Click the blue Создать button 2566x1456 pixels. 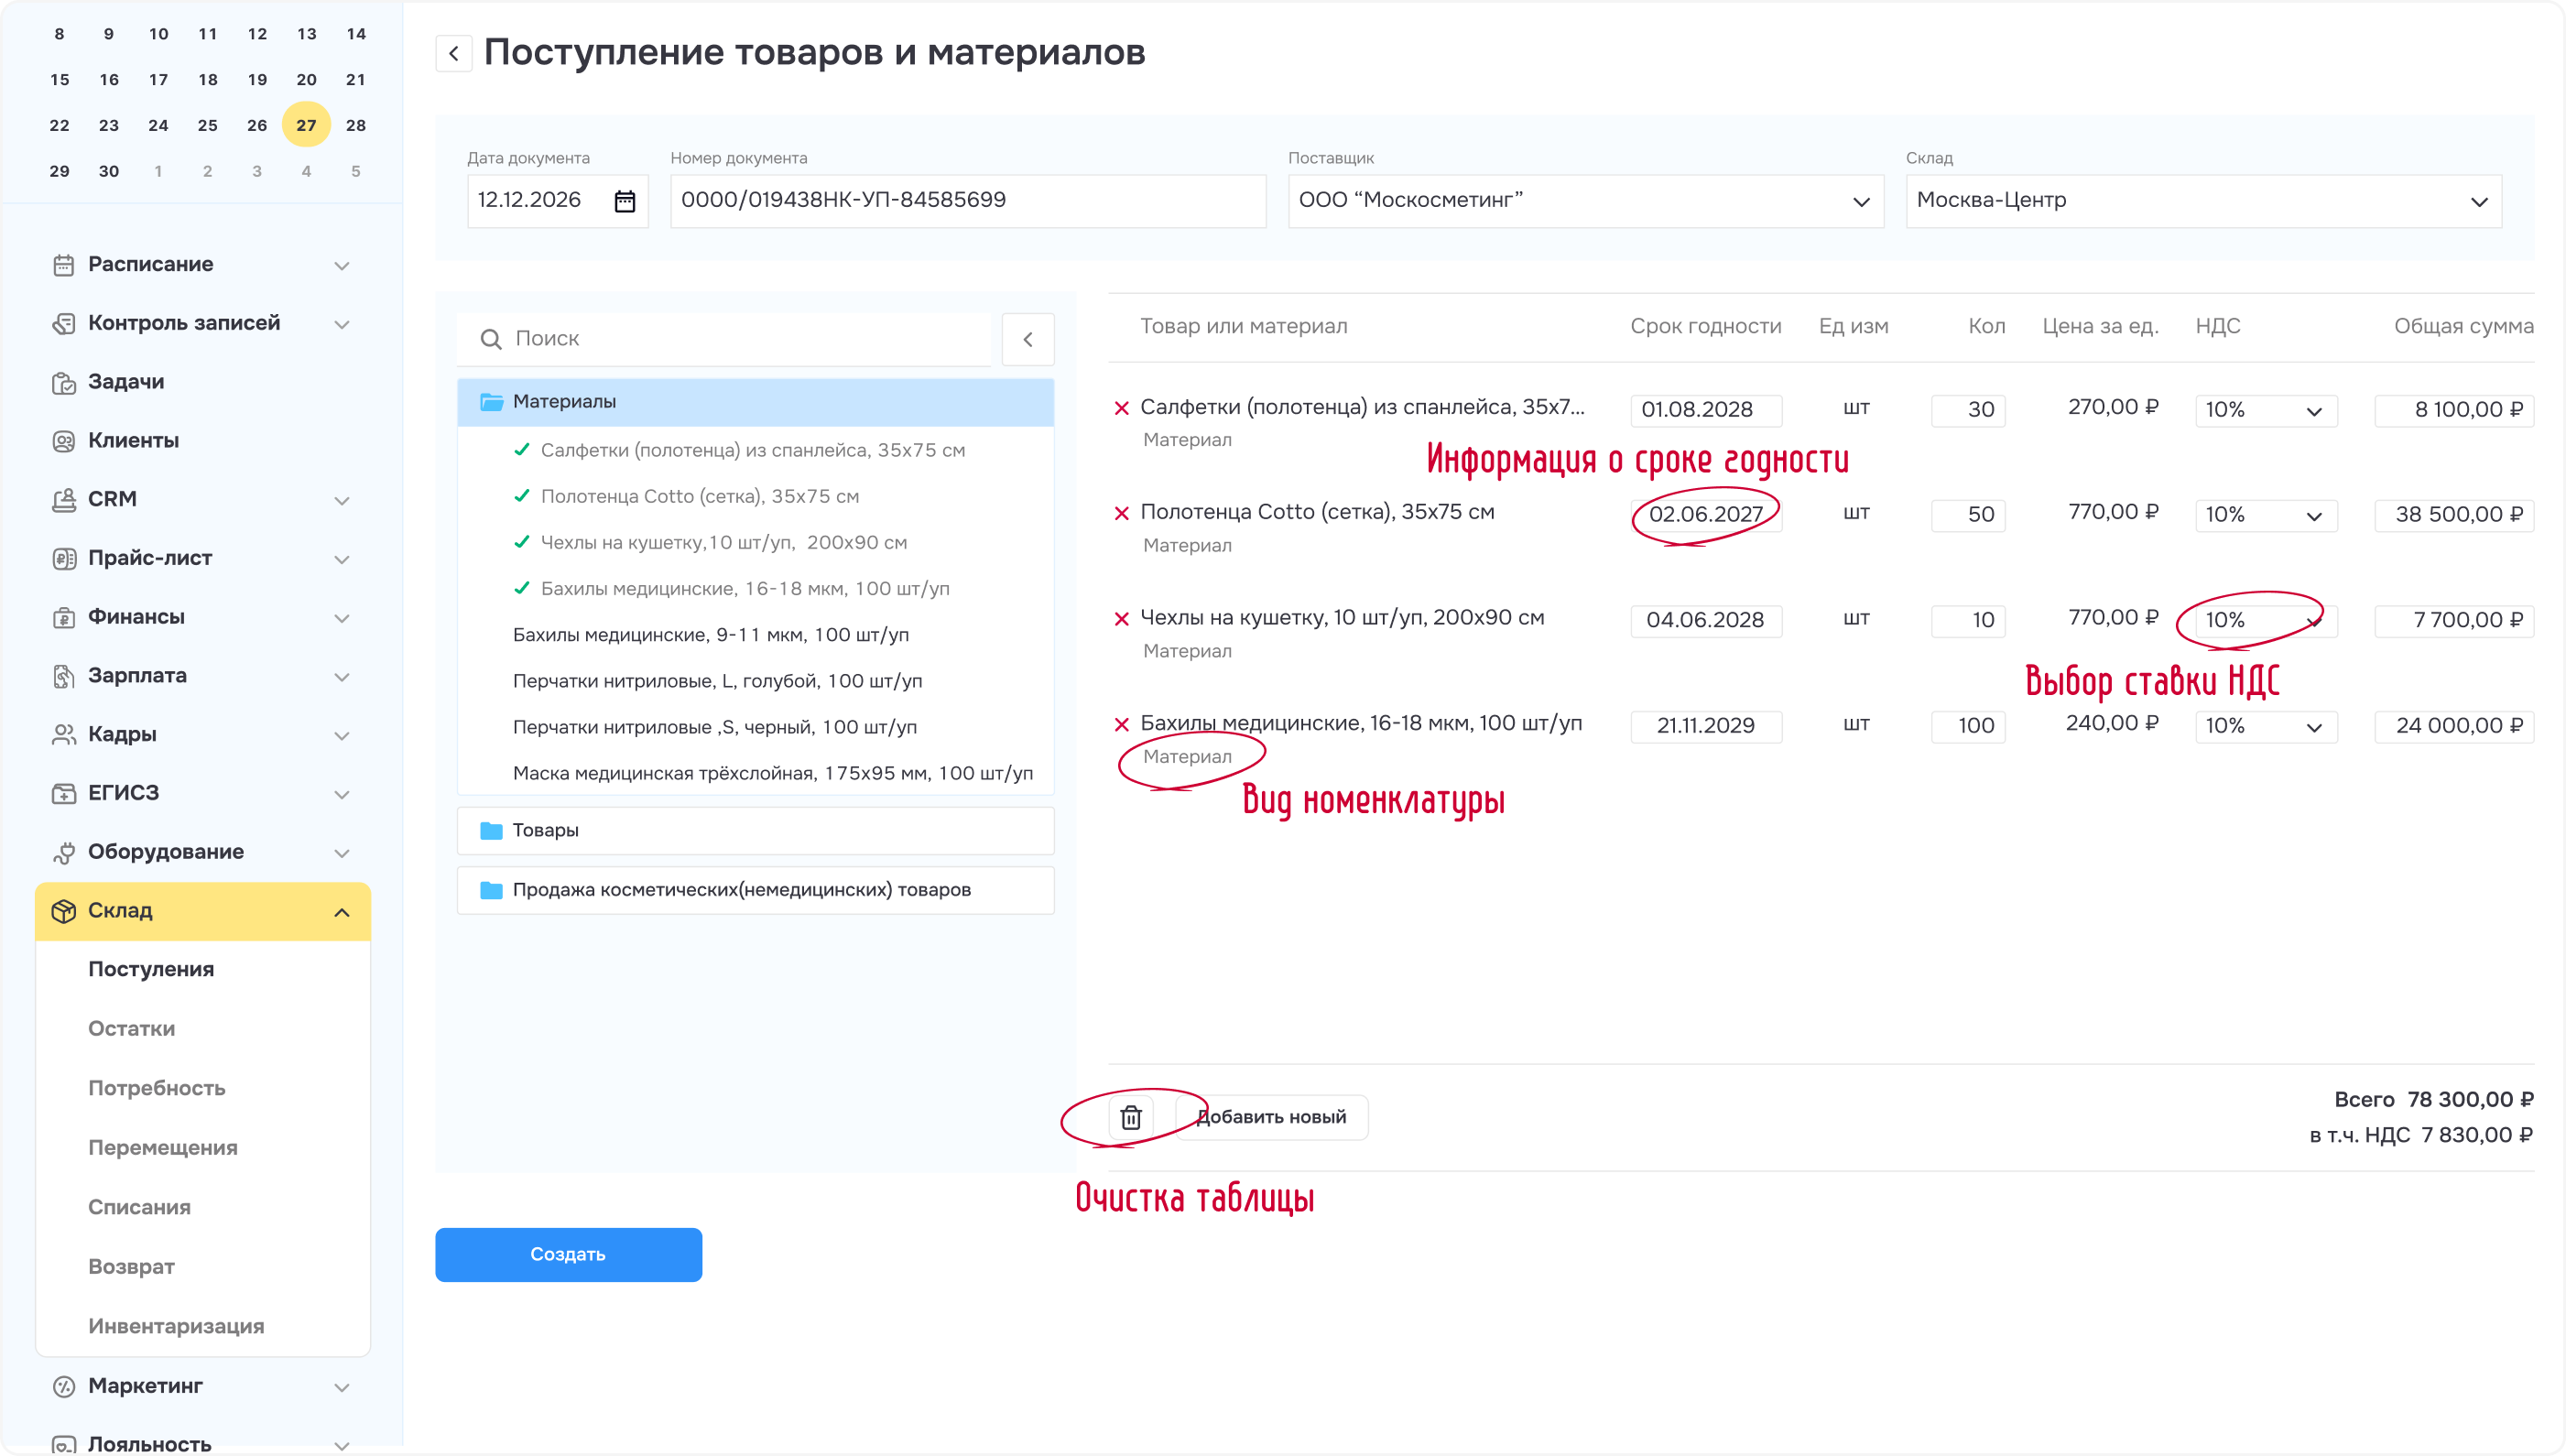[568, 1255]
